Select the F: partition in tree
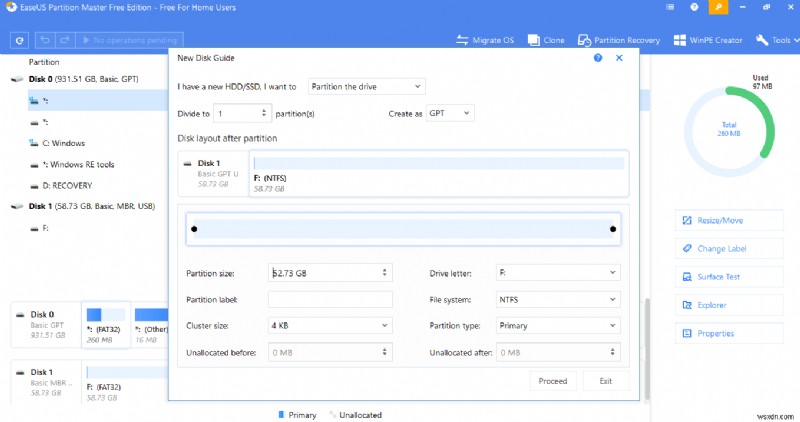The height and width of the screenshot is (422, 800). click(x=45, y=228)
